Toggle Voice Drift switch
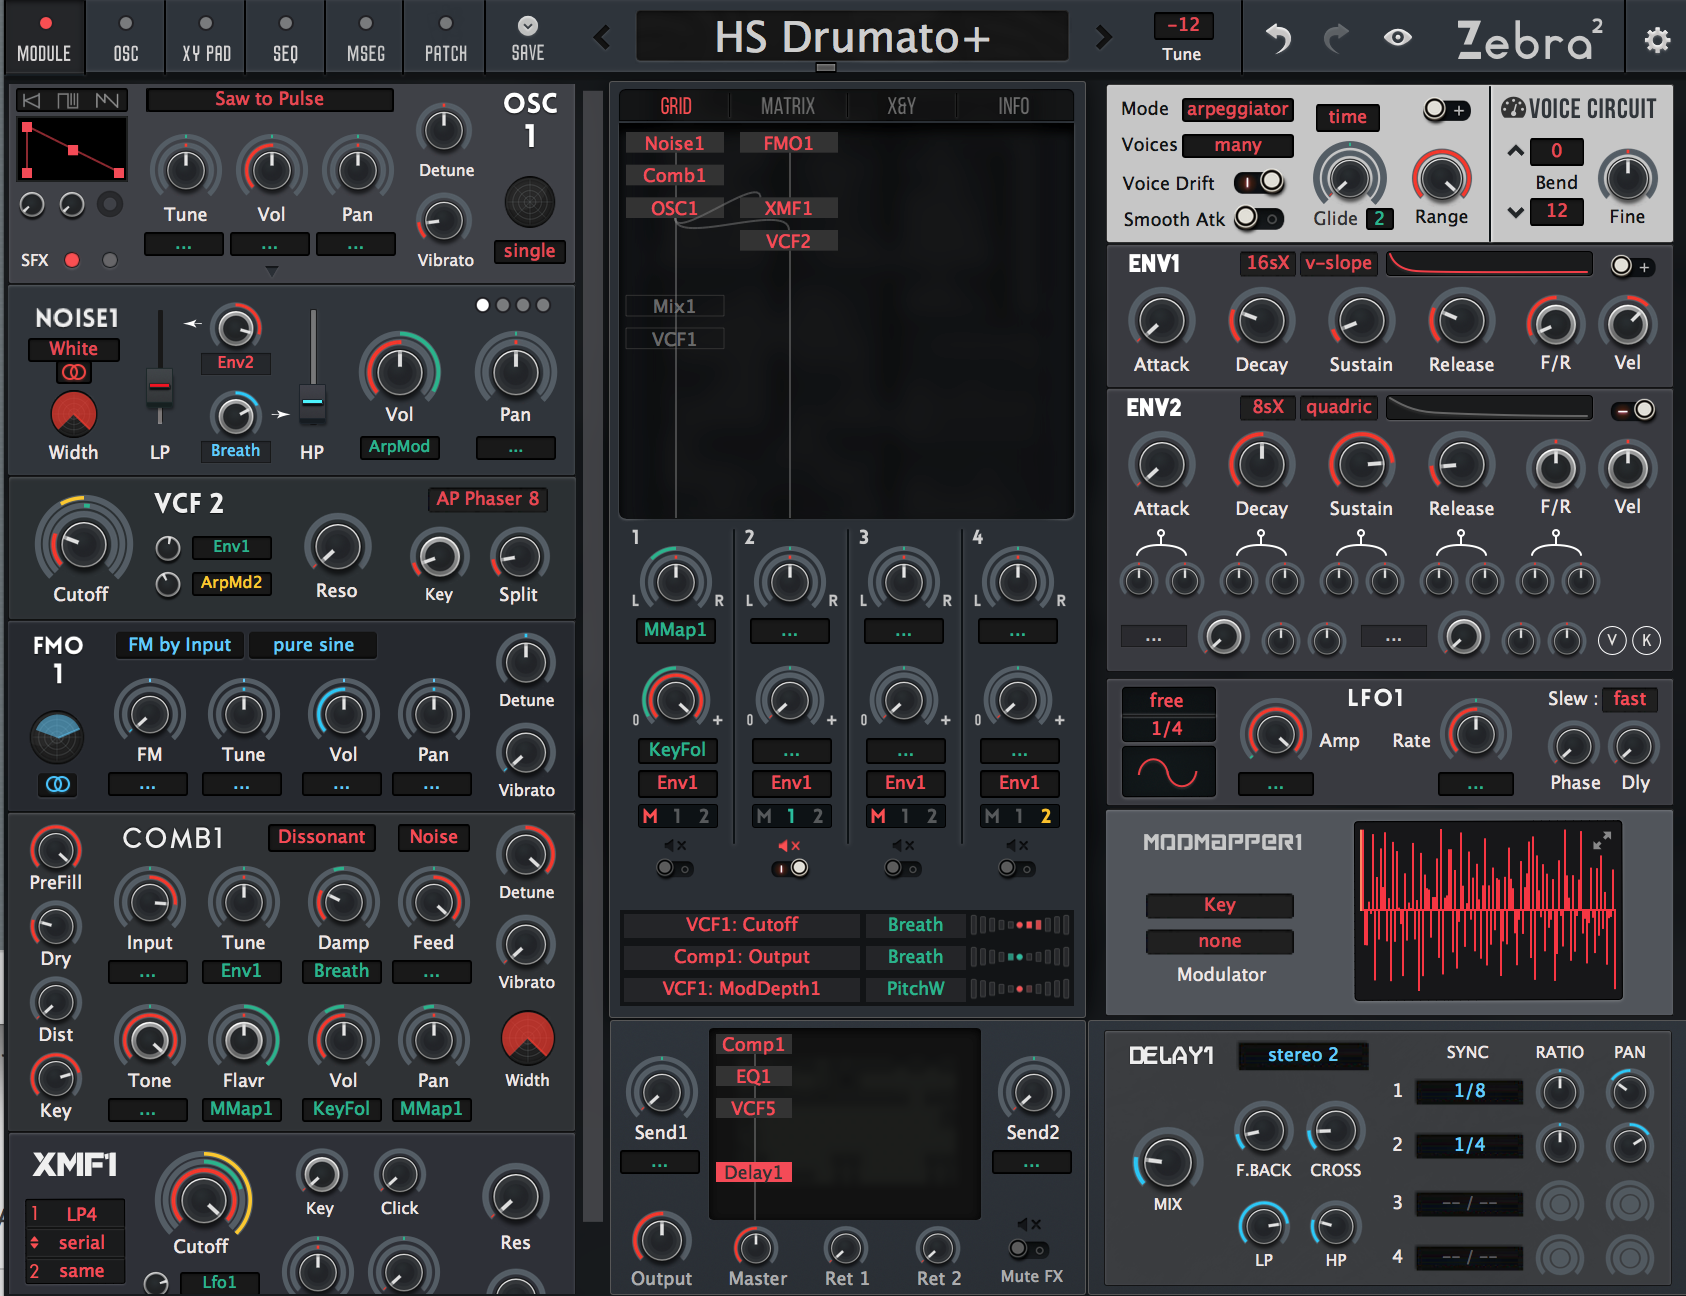 pos(1259,182)
